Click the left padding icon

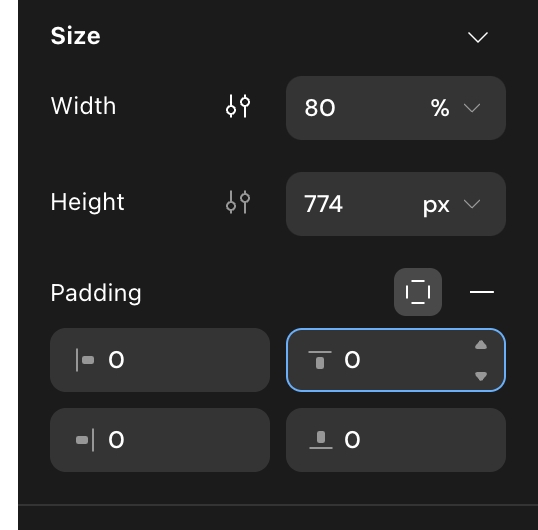pos(85,360)
